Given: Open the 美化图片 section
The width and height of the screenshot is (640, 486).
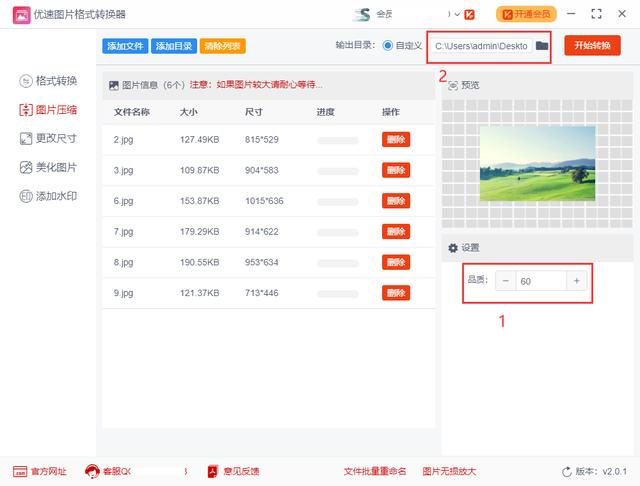Looking at the screenshot, I should click(48, 167).
